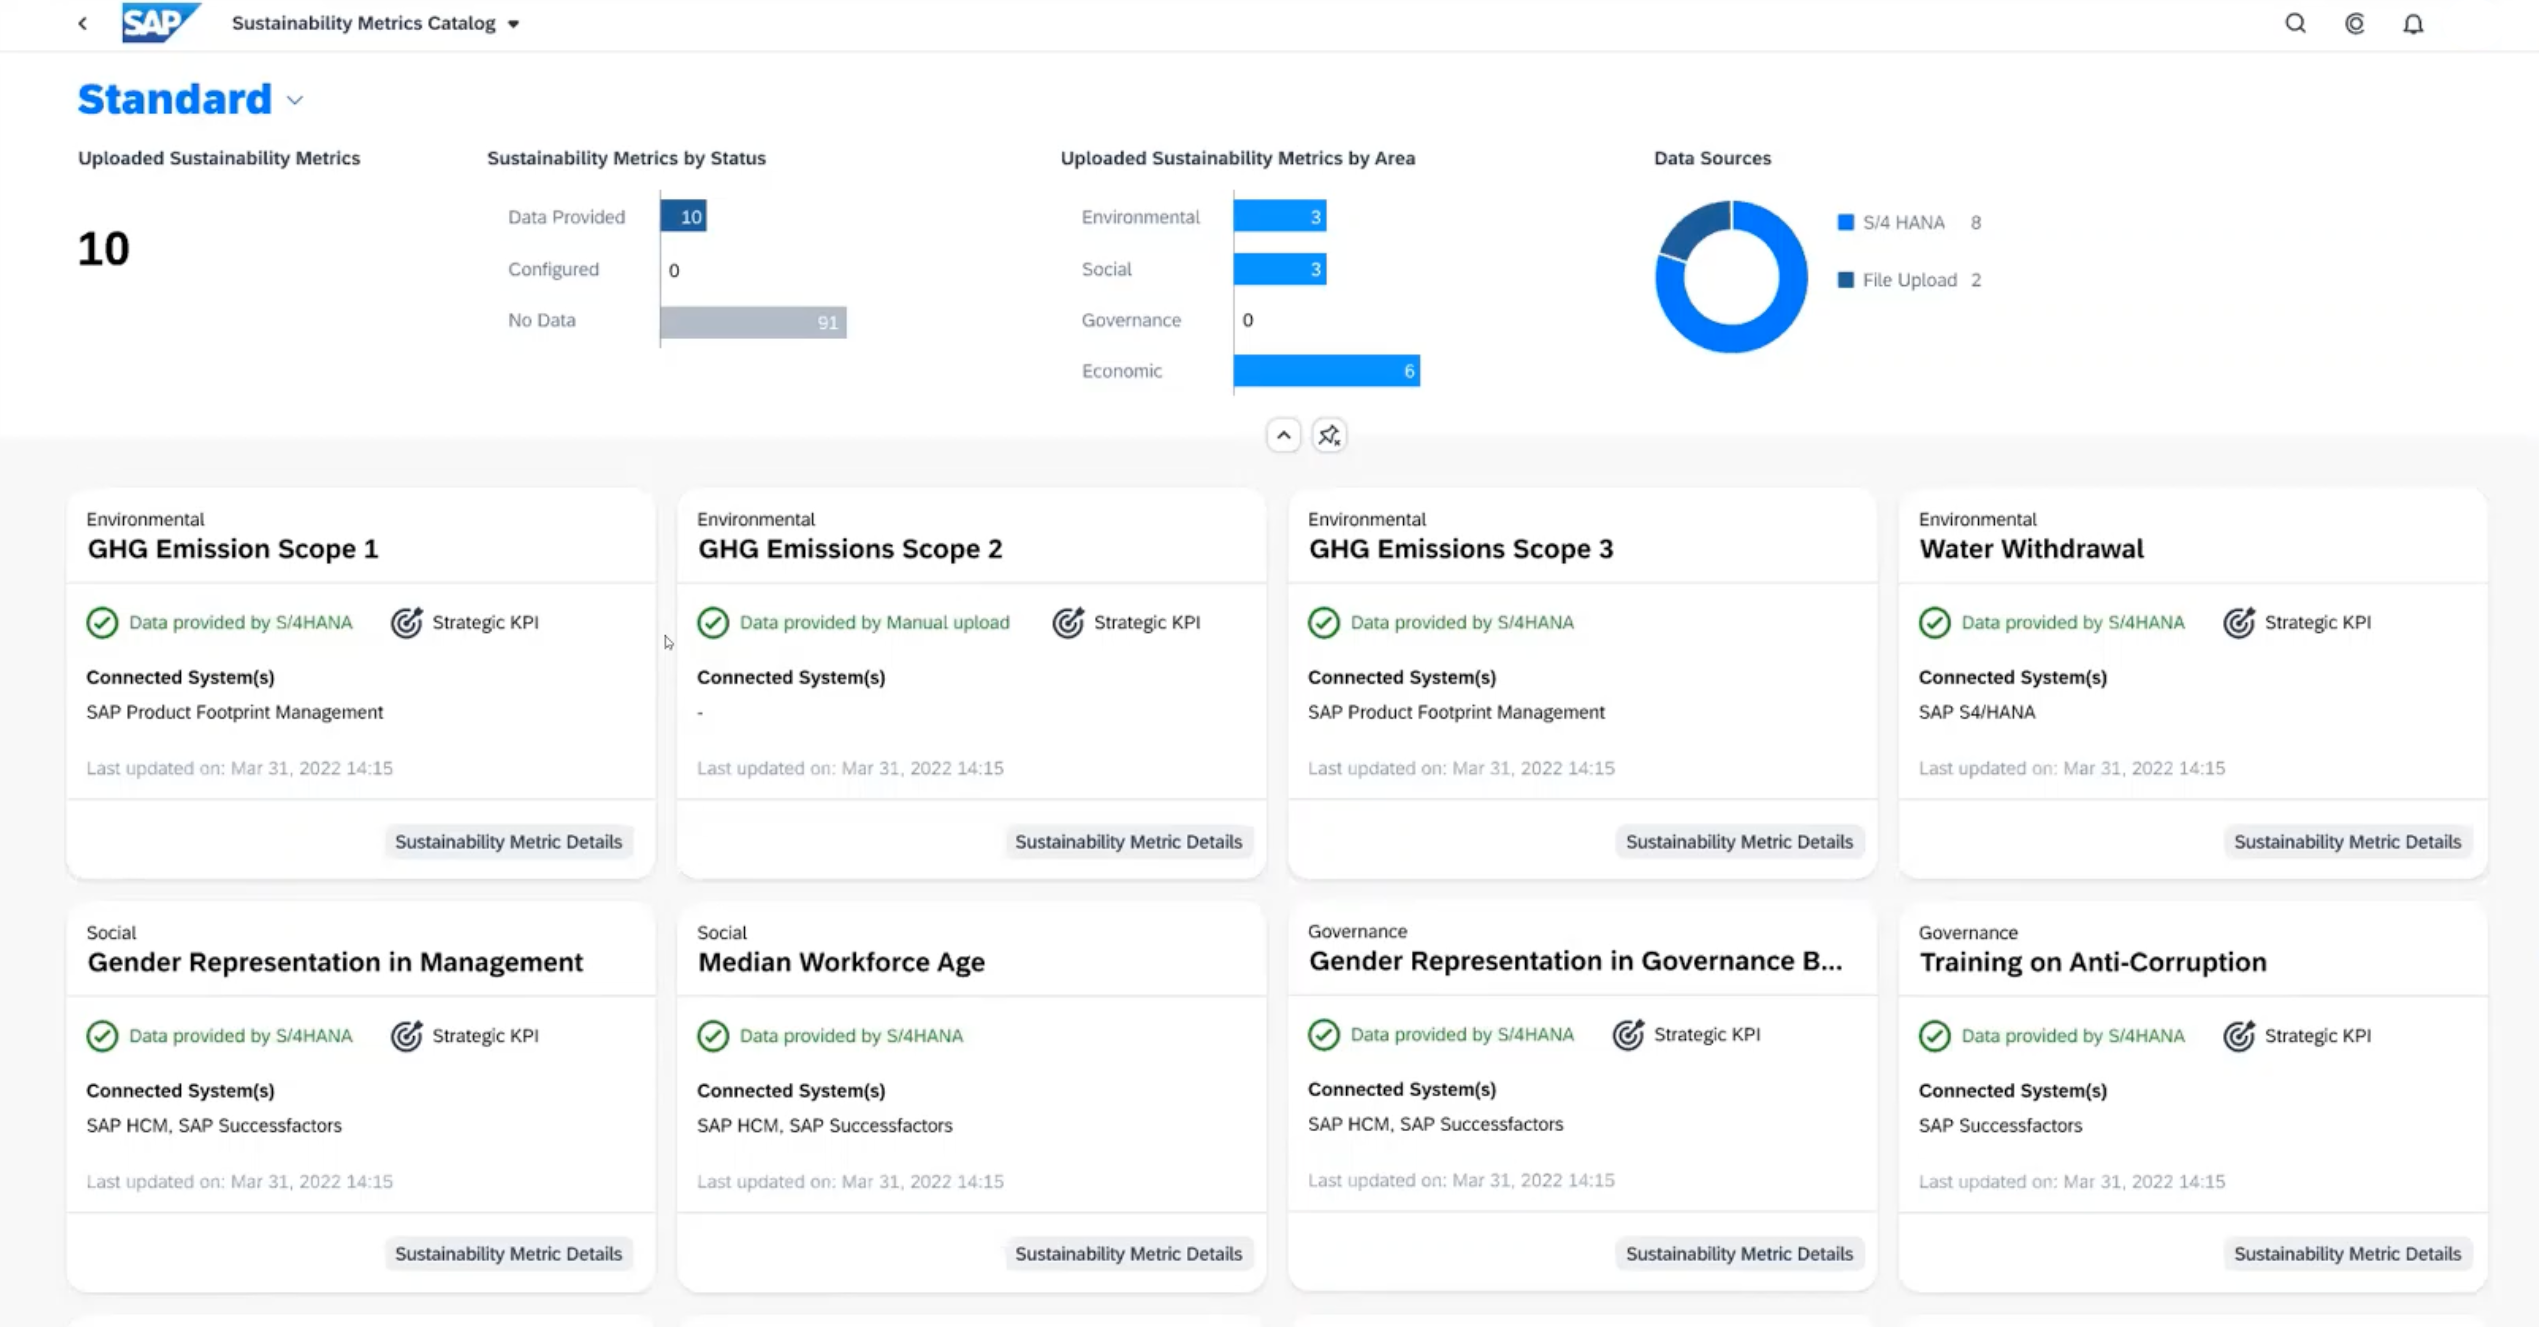Image resolution: width=2539 pixels, height=1327 pixels.
Task: Click green check icon on Median Workforce Age
Action: tap(713, 1035)
